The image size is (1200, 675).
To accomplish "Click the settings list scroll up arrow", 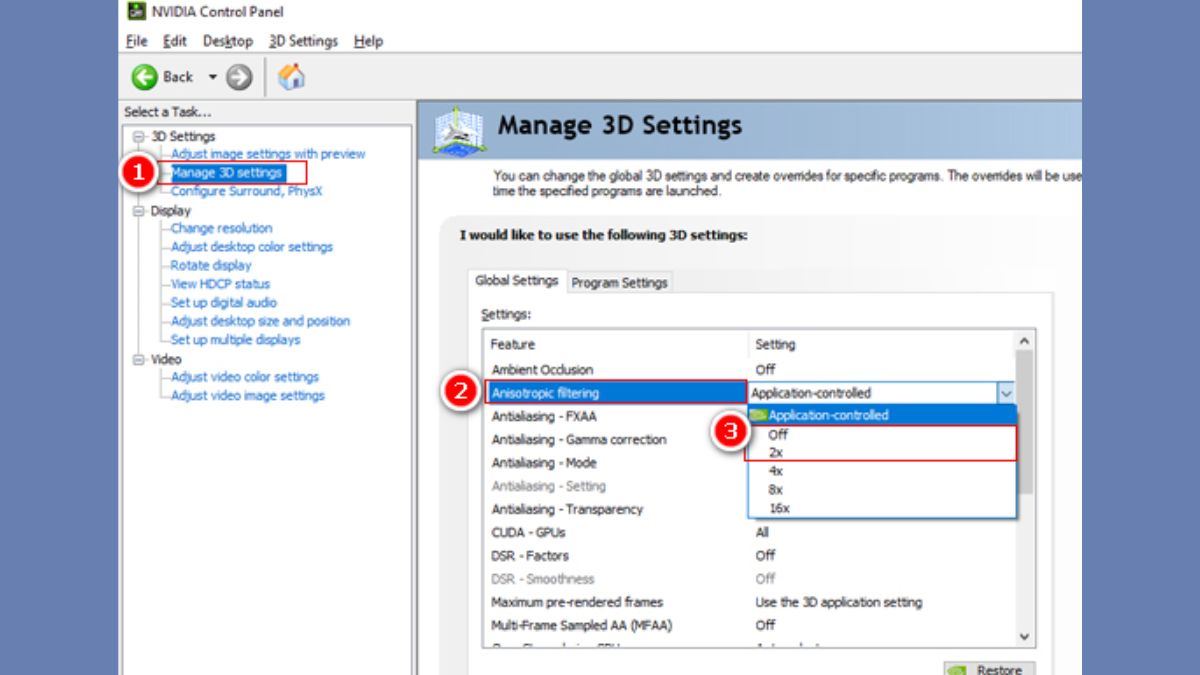I will [1025, 341].
